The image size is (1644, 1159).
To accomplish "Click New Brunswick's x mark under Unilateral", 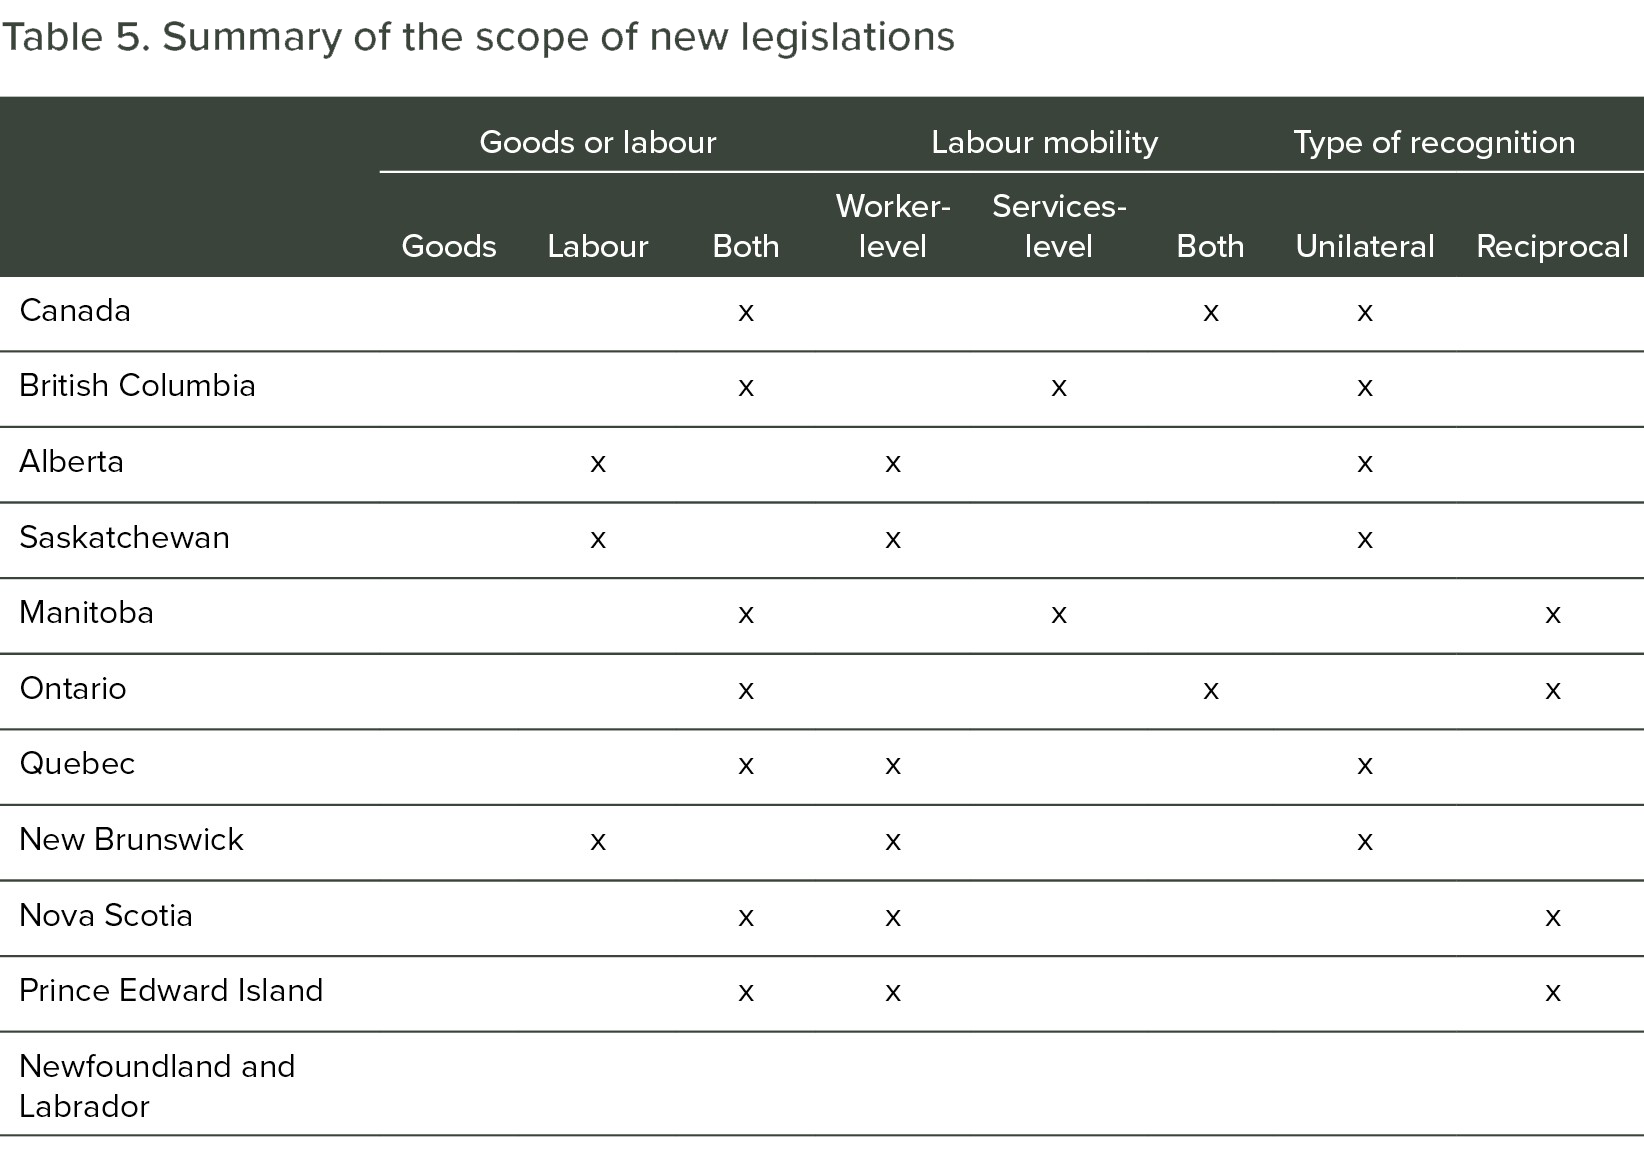I will (1365, 841).
